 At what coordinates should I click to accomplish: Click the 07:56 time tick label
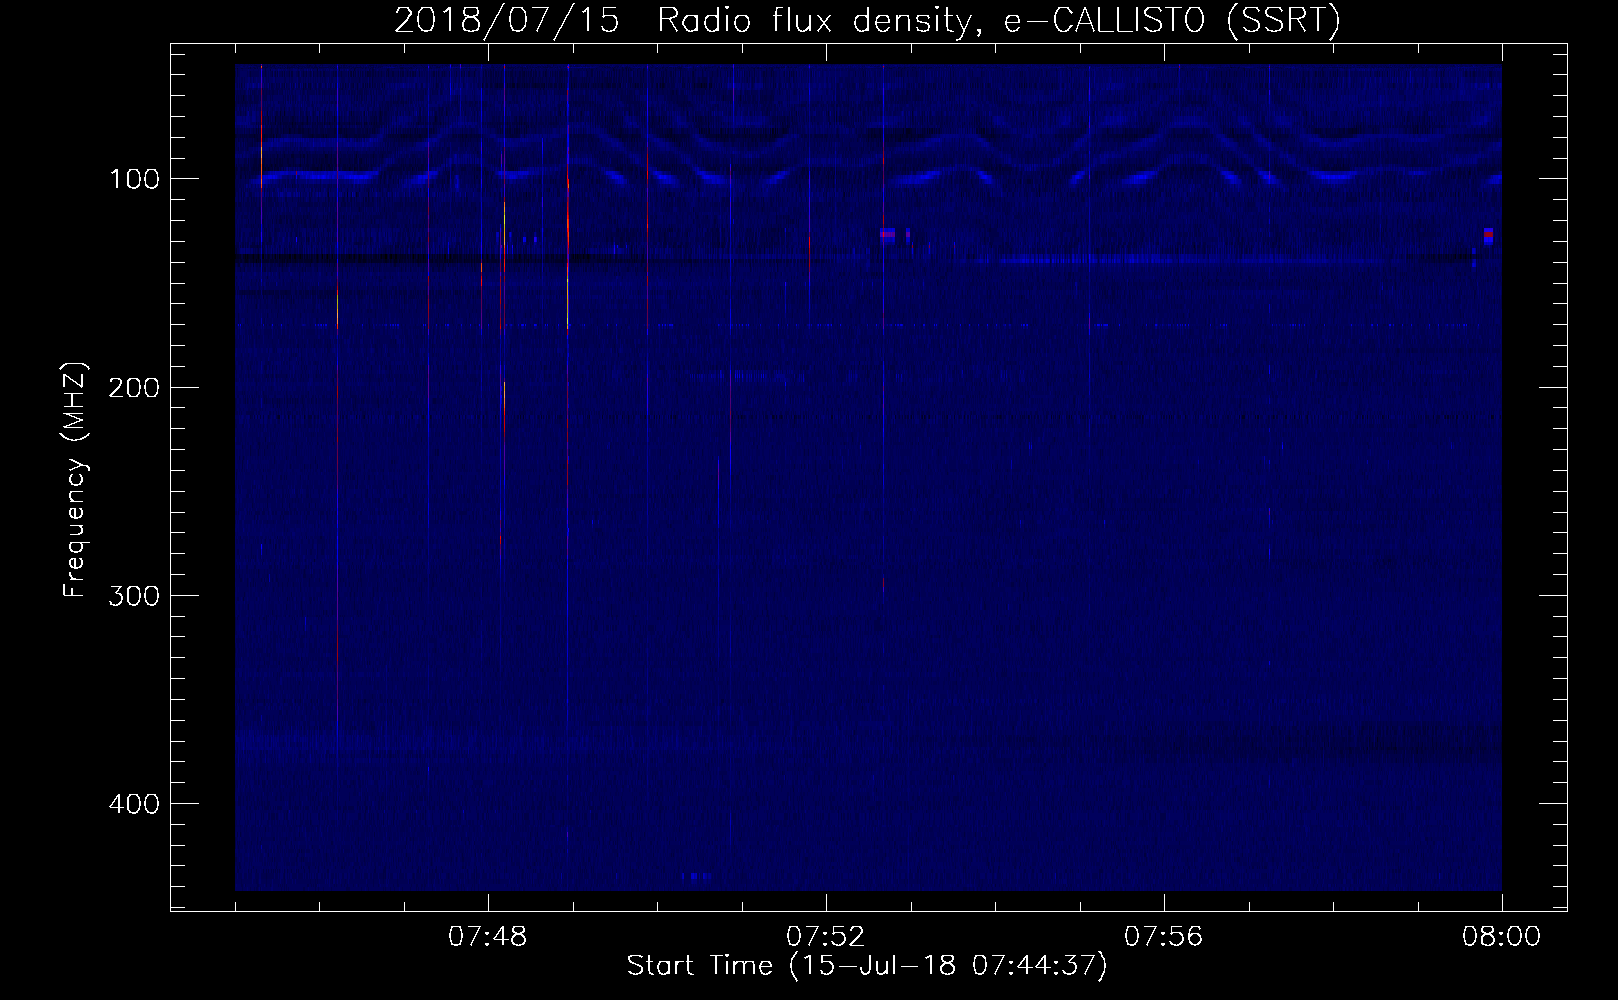(x=1163, y=937)
